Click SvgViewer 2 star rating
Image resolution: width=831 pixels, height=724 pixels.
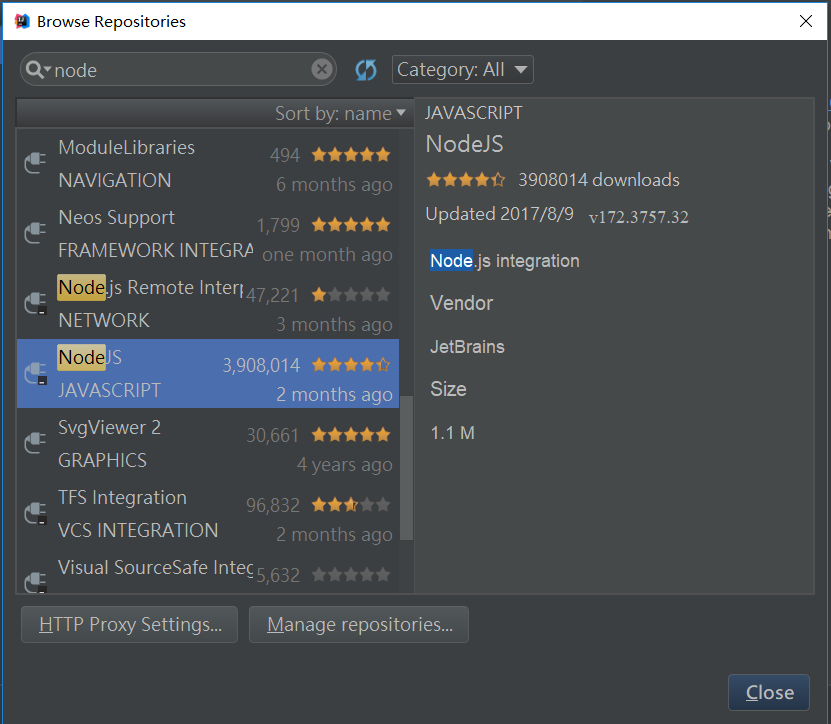(x=351, y=435)
